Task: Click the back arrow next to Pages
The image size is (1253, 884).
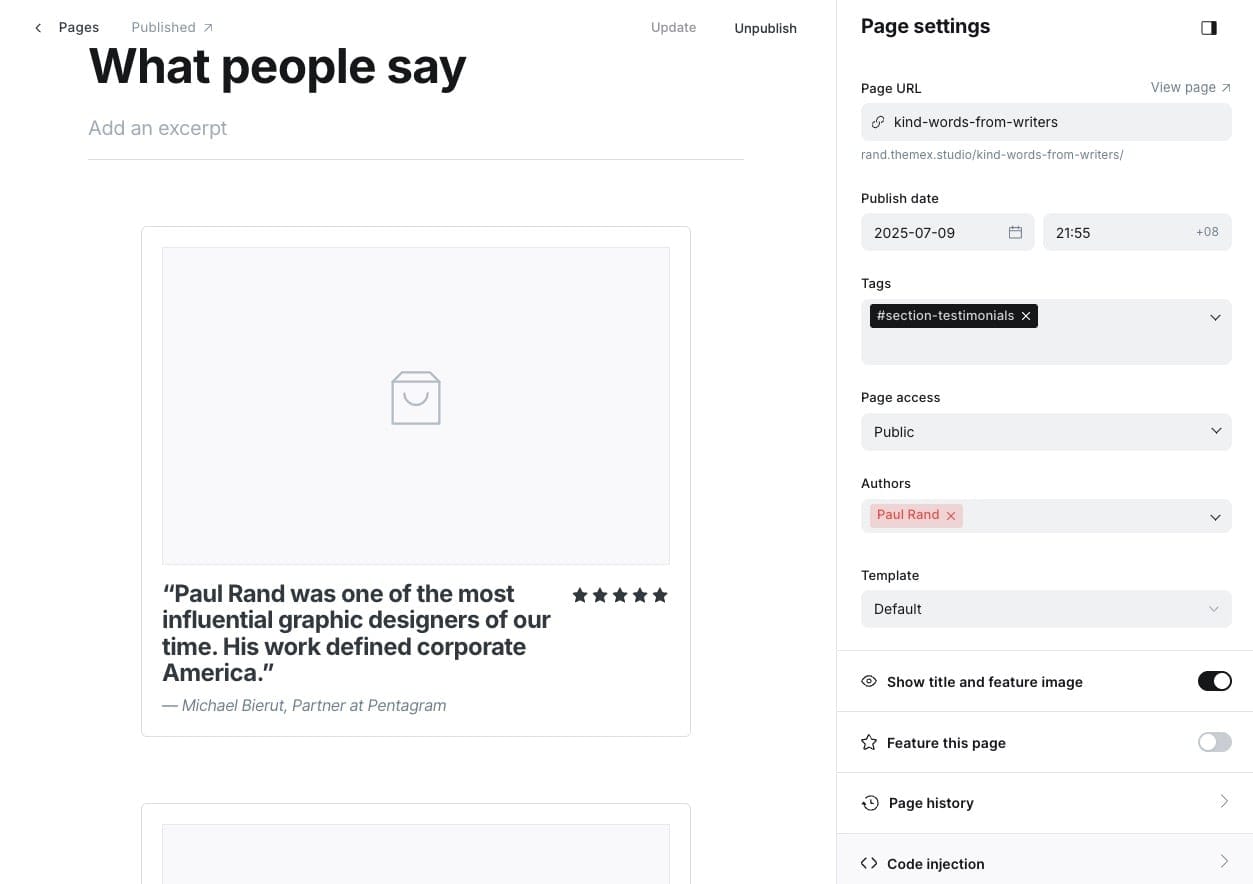Action: (x=38, y=28)
